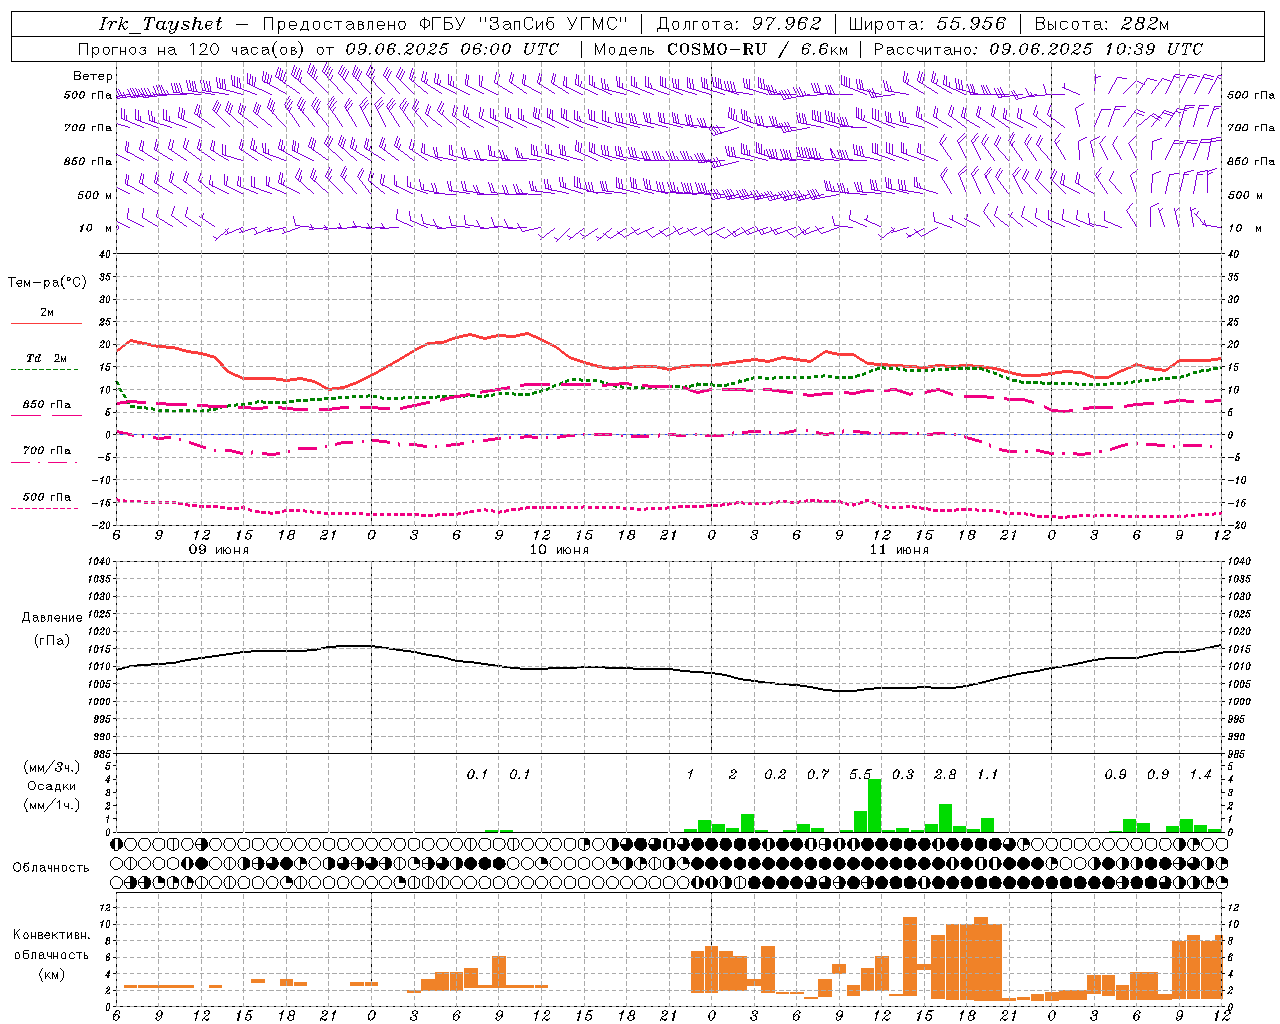Click the 1.4 three-hour precipitation total
1280x1024 pixels.
click(x=1200, y=774)
